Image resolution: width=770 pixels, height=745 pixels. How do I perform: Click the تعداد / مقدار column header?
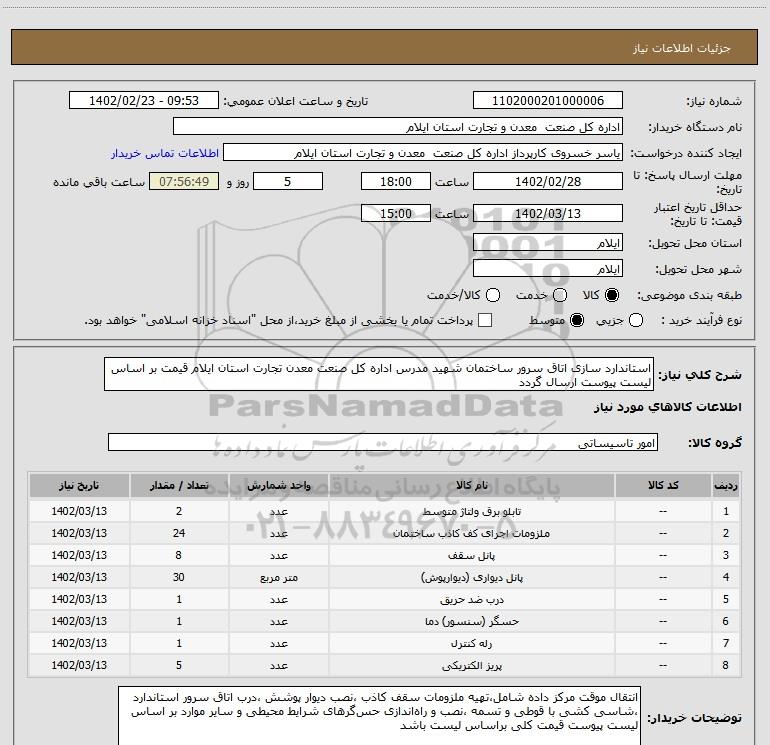pos(179,485)
